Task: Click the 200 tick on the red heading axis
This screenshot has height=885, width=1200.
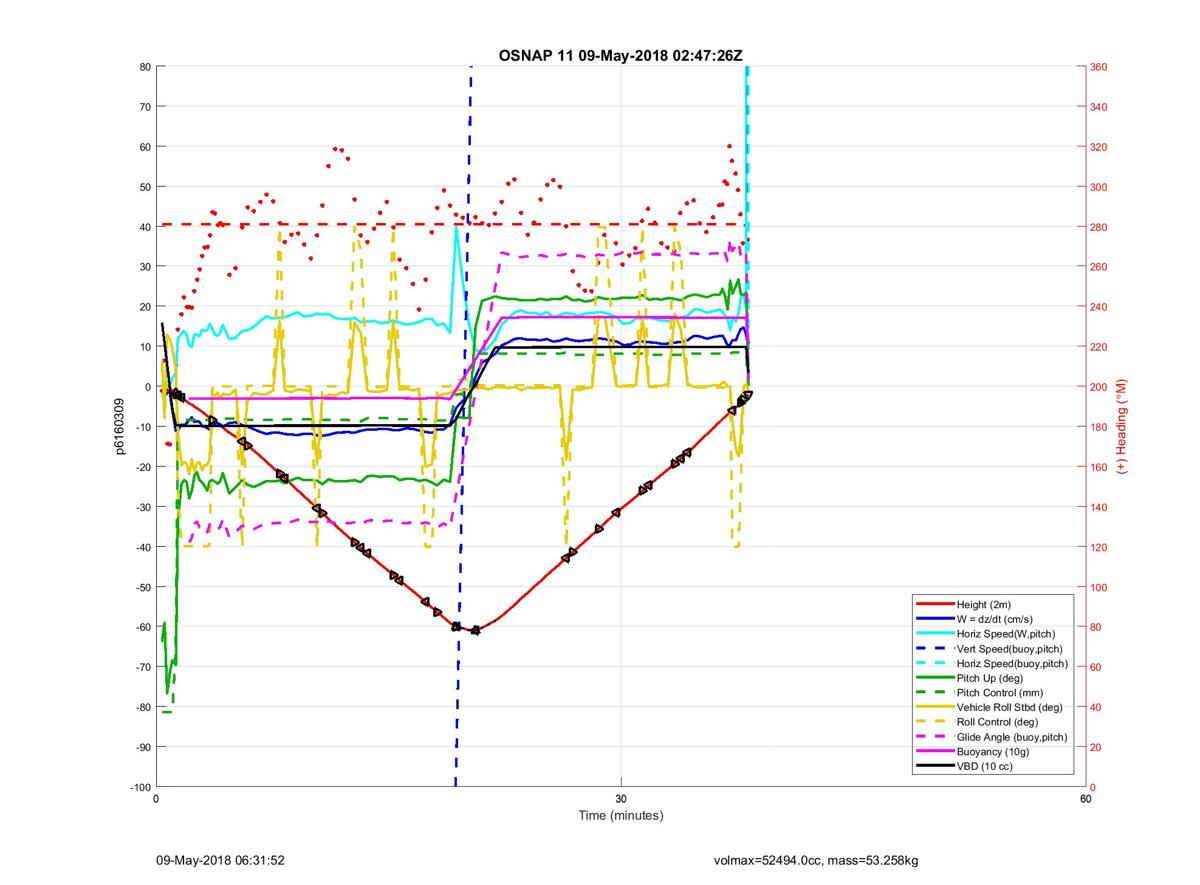Action: [1099, 387]
